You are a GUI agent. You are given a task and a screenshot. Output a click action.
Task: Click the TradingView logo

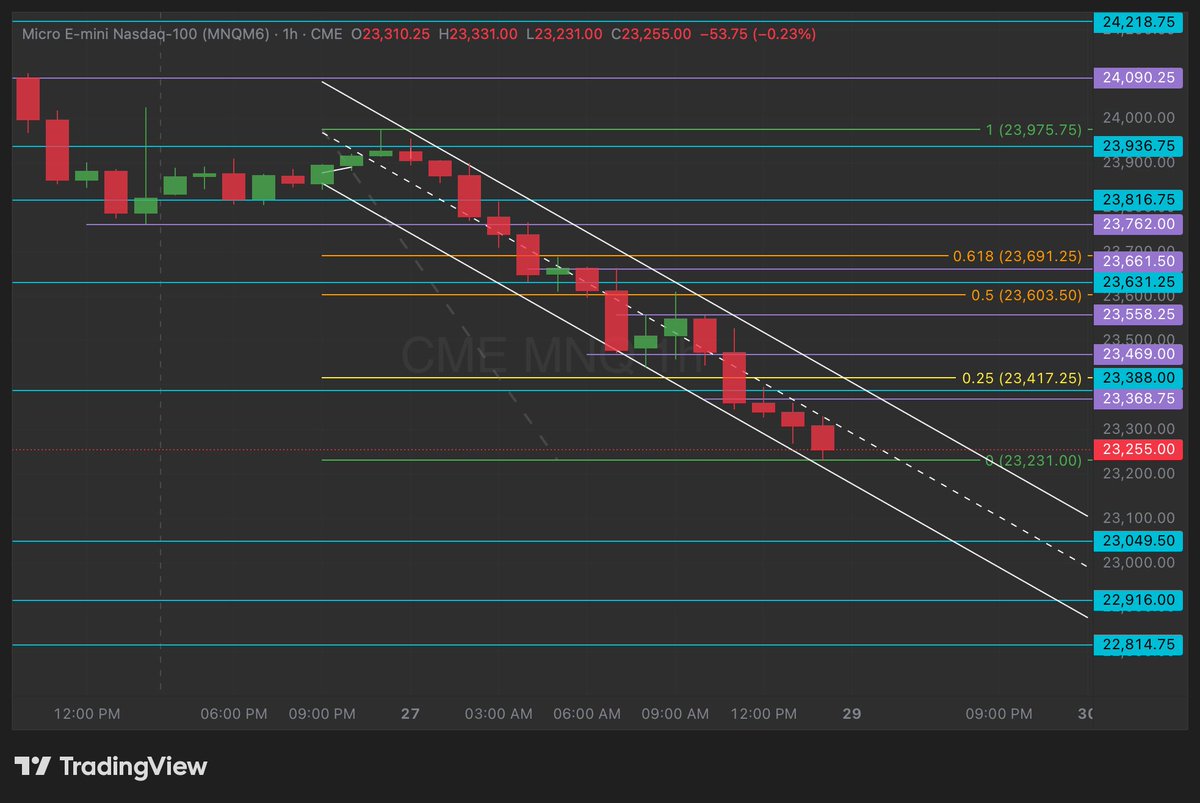[111, 767]
